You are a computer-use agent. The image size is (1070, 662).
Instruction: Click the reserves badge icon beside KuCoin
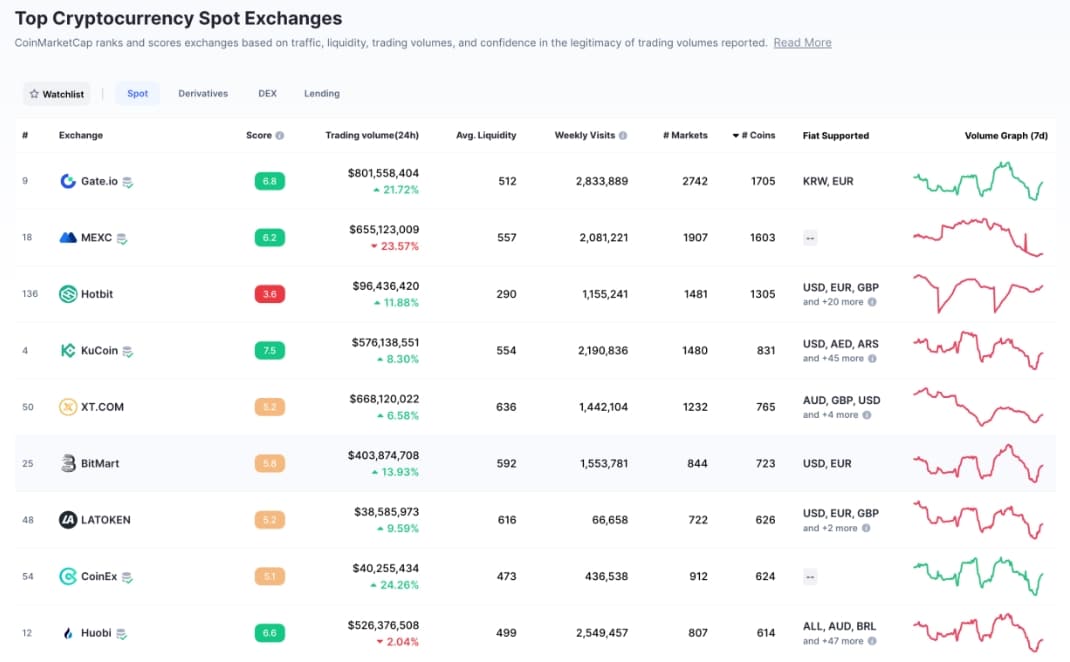pos(128,351)
